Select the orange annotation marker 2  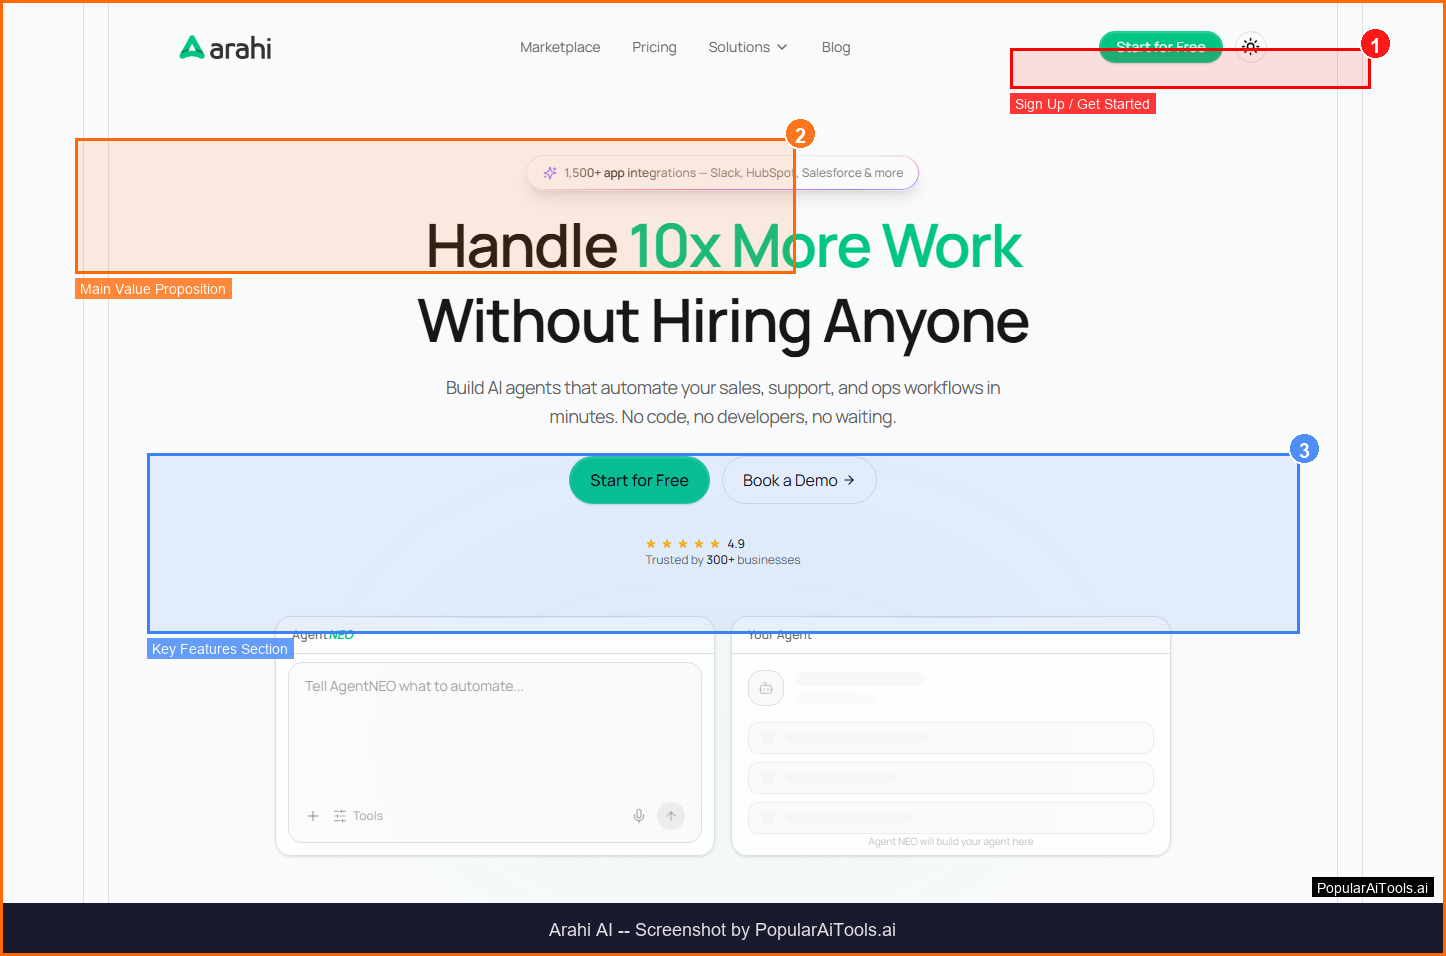(800, 135)
